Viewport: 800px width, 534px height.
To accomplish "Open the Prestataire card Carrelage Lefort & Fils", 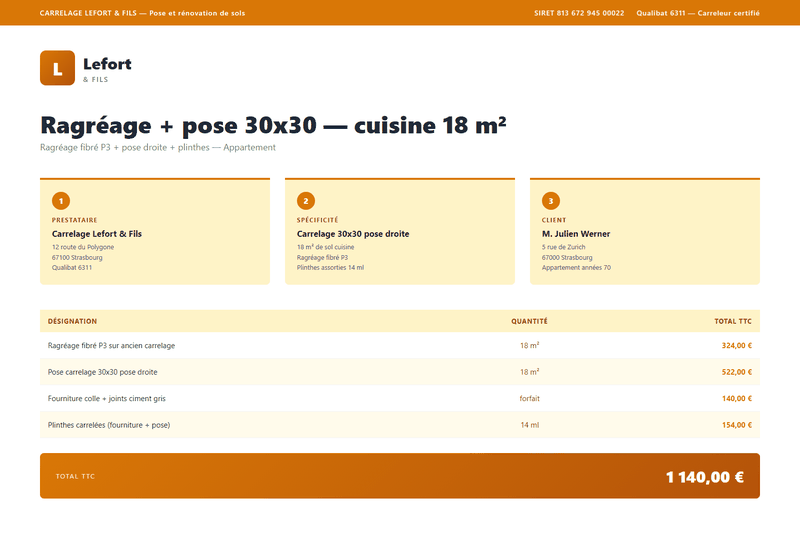I will [155, 231].
